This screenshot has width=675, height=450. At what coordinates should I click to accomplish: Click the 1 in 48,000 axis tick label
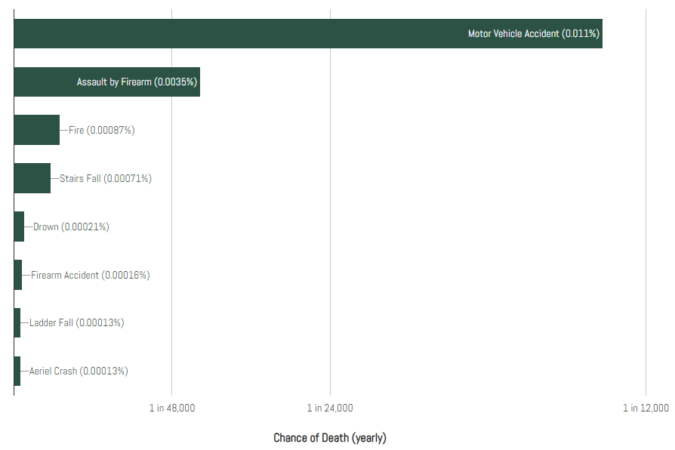coord(172,408)
